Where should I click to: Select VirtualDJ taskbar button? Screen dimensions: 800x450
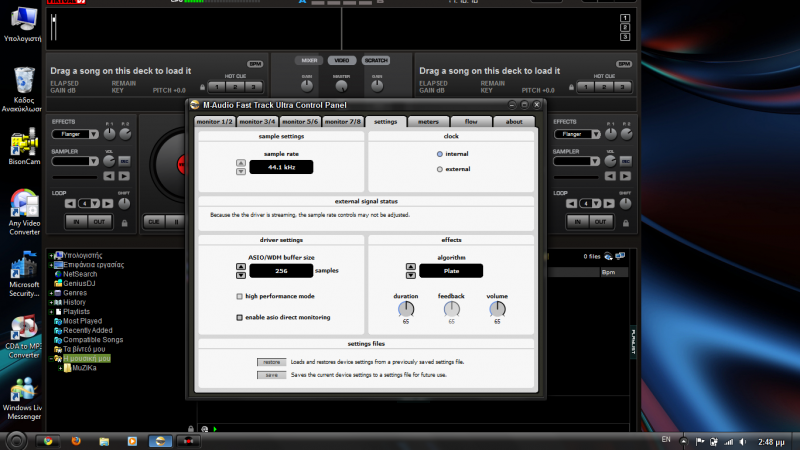coord(188,441)
